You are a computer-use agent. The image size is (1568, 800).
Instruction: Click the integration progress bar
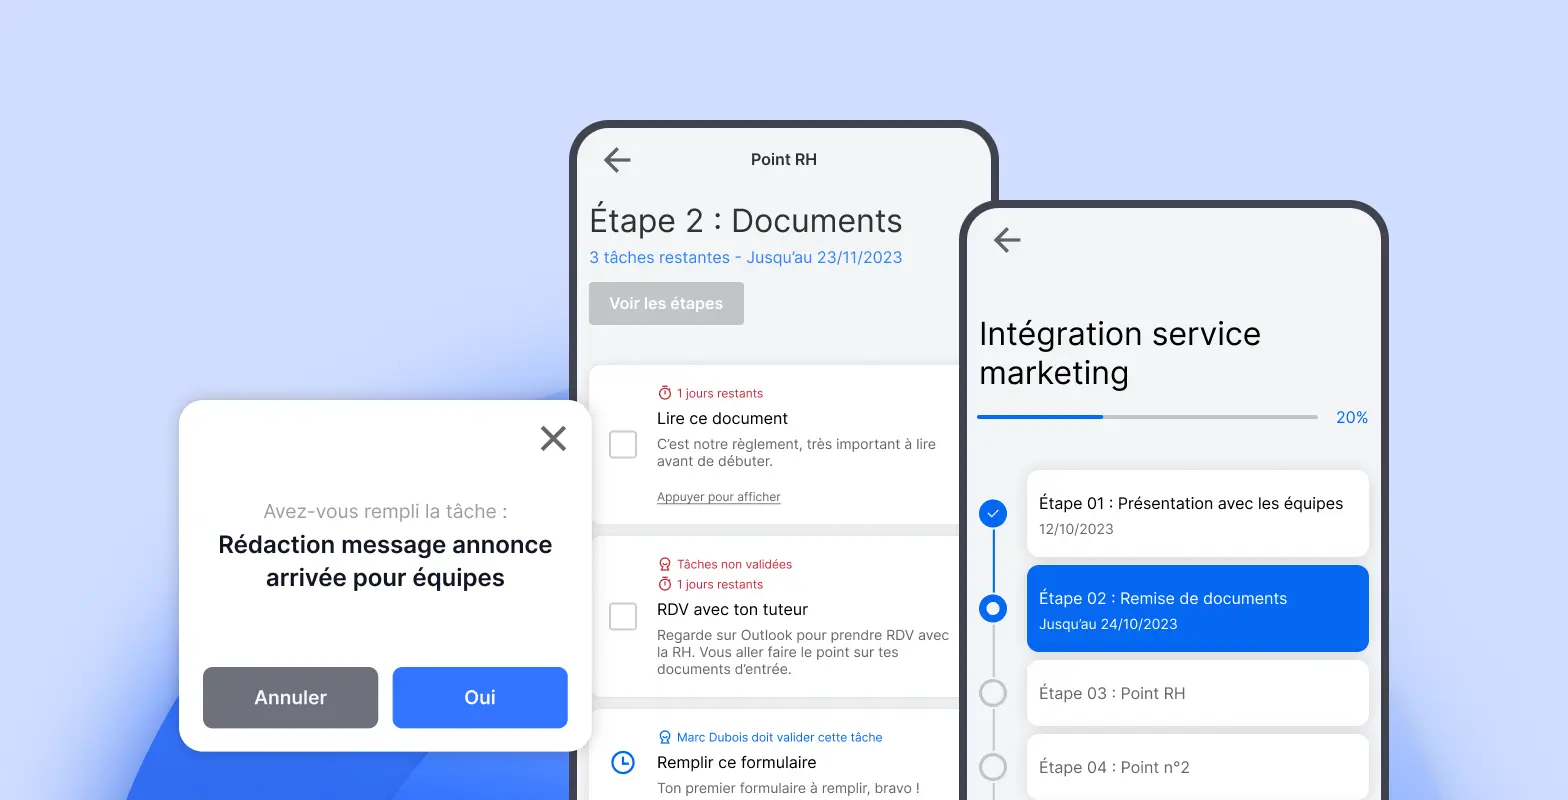pos(1147,417)
